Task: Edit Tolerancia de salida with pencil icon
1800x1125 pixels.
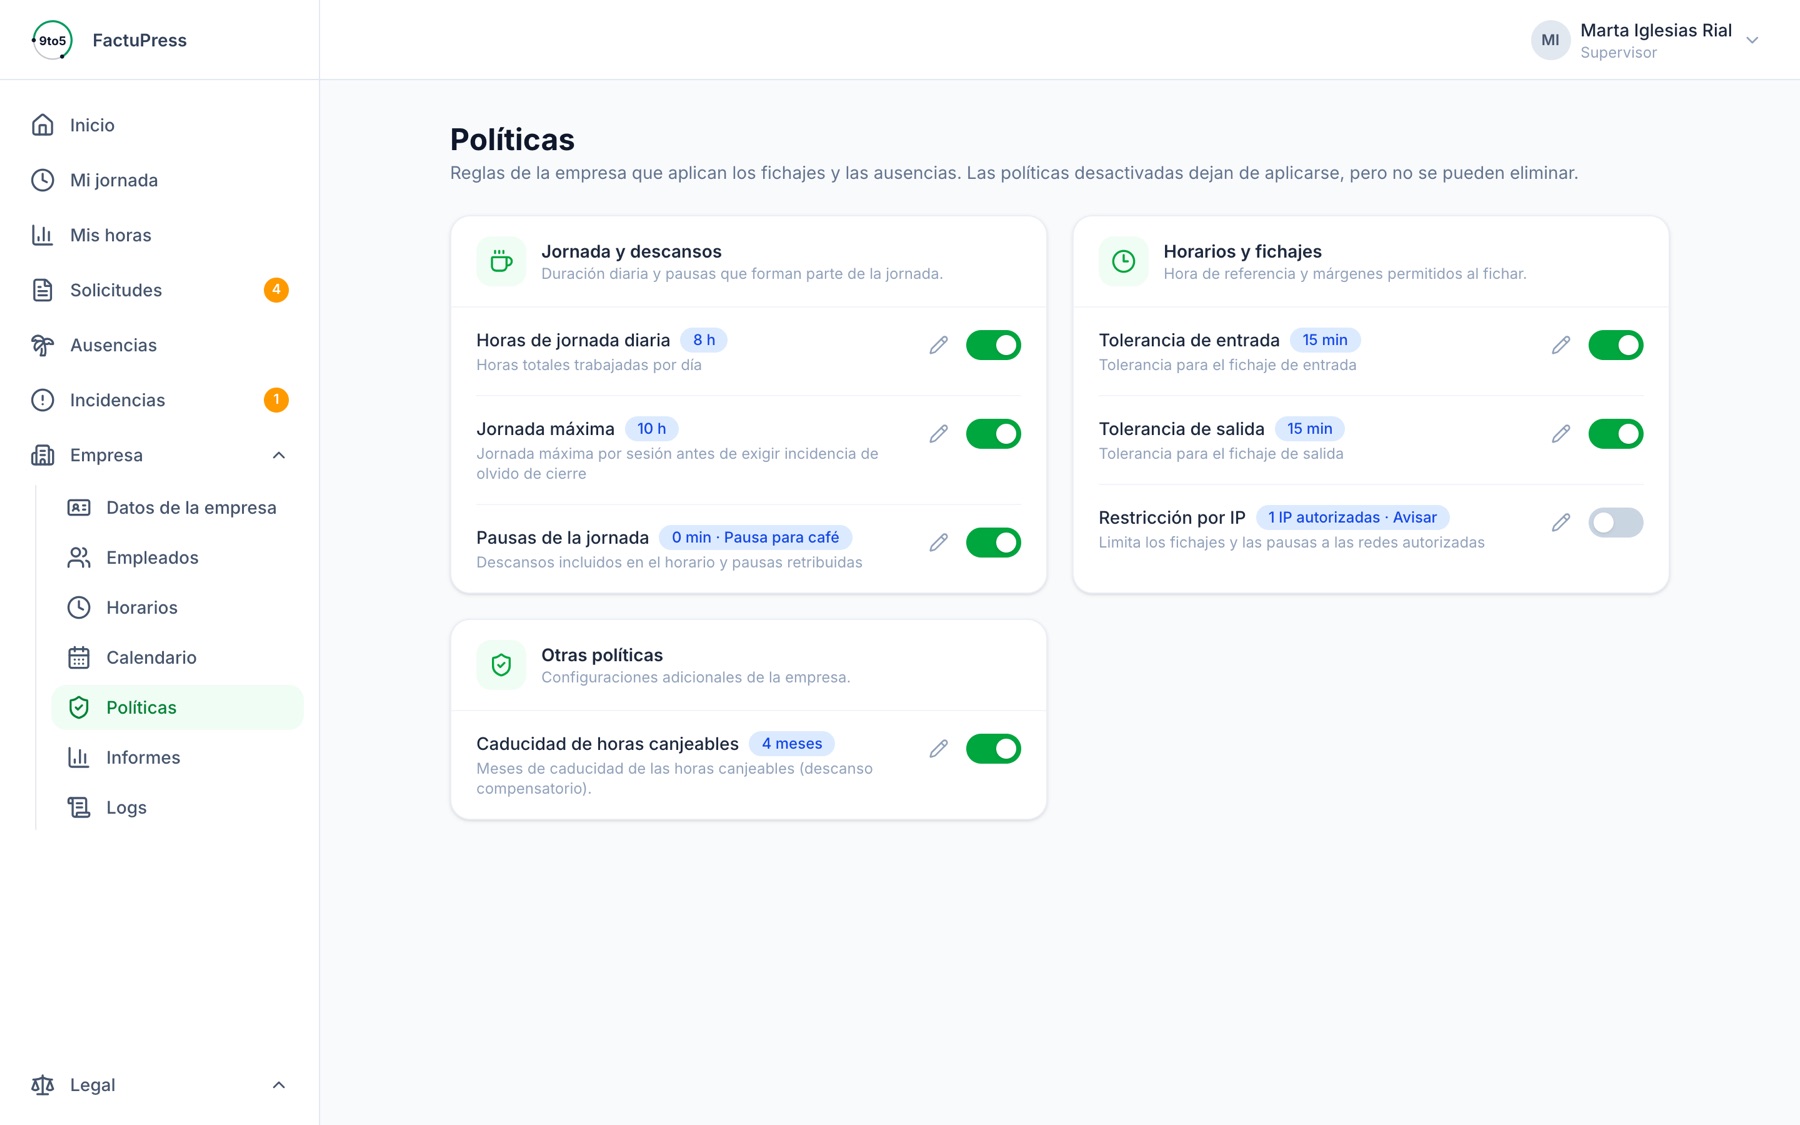Action: pos(1561,434)
